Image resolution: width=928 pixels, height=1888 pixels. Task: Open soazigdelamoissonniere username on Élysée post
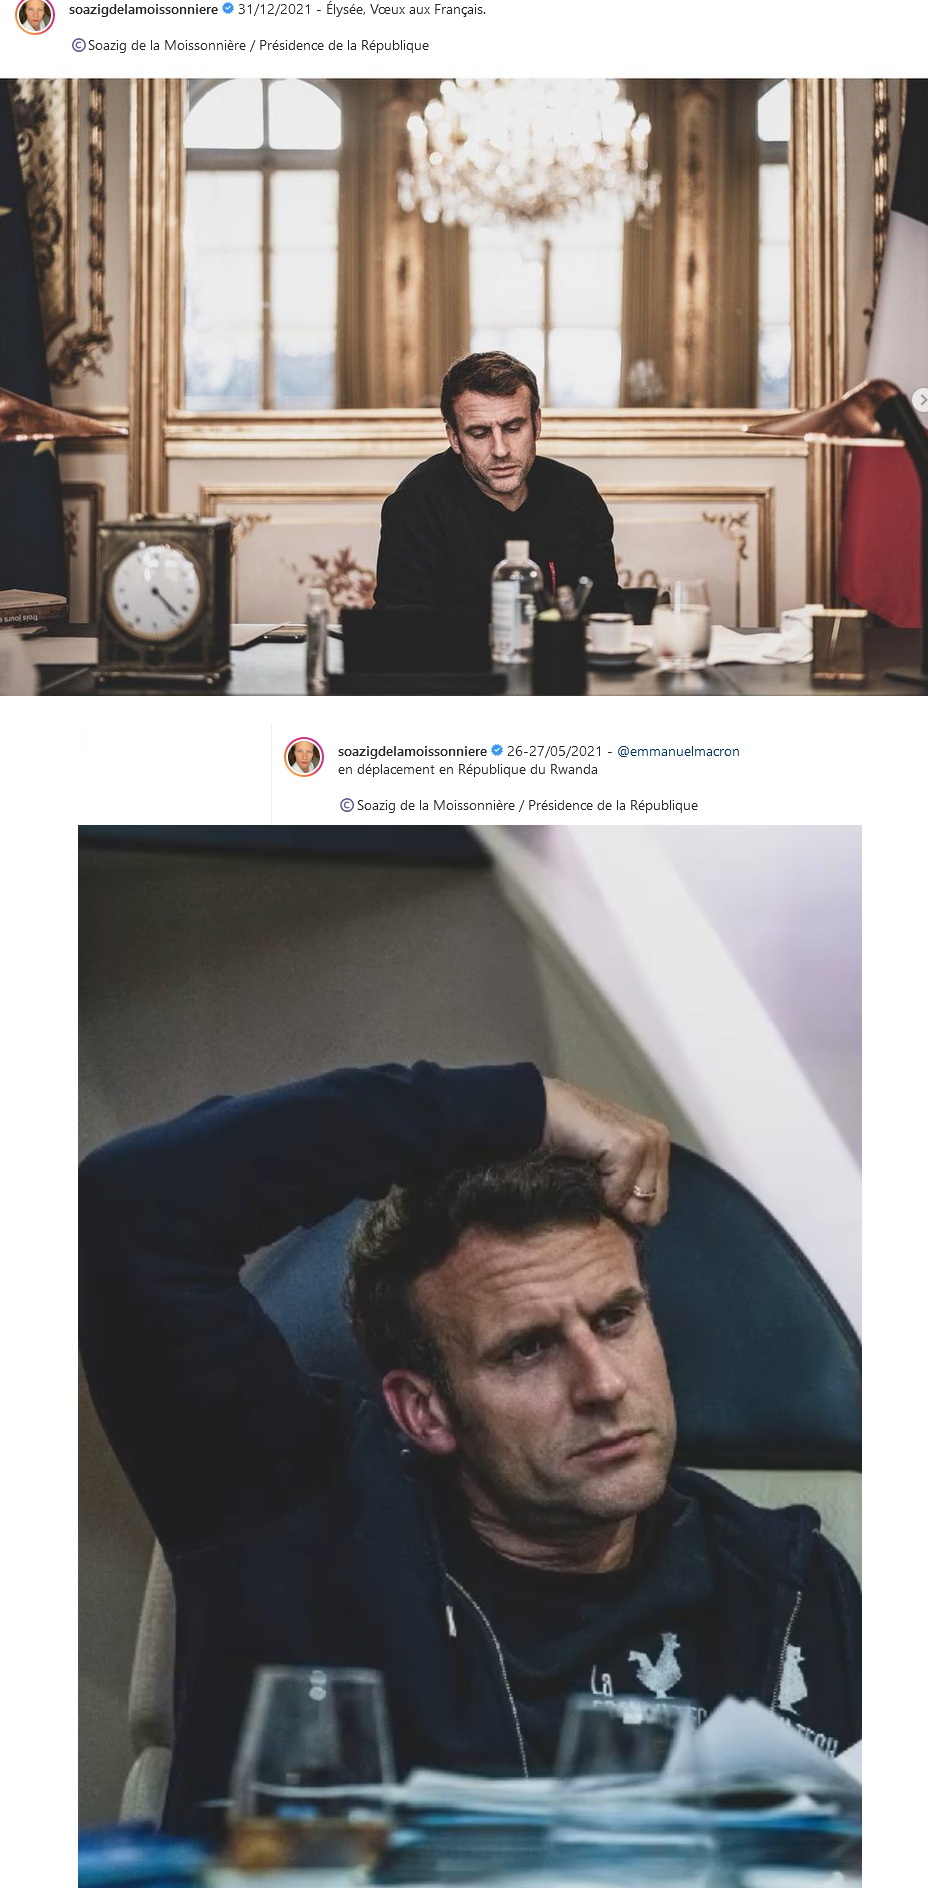pyautogui.click(x=143, y=9)
